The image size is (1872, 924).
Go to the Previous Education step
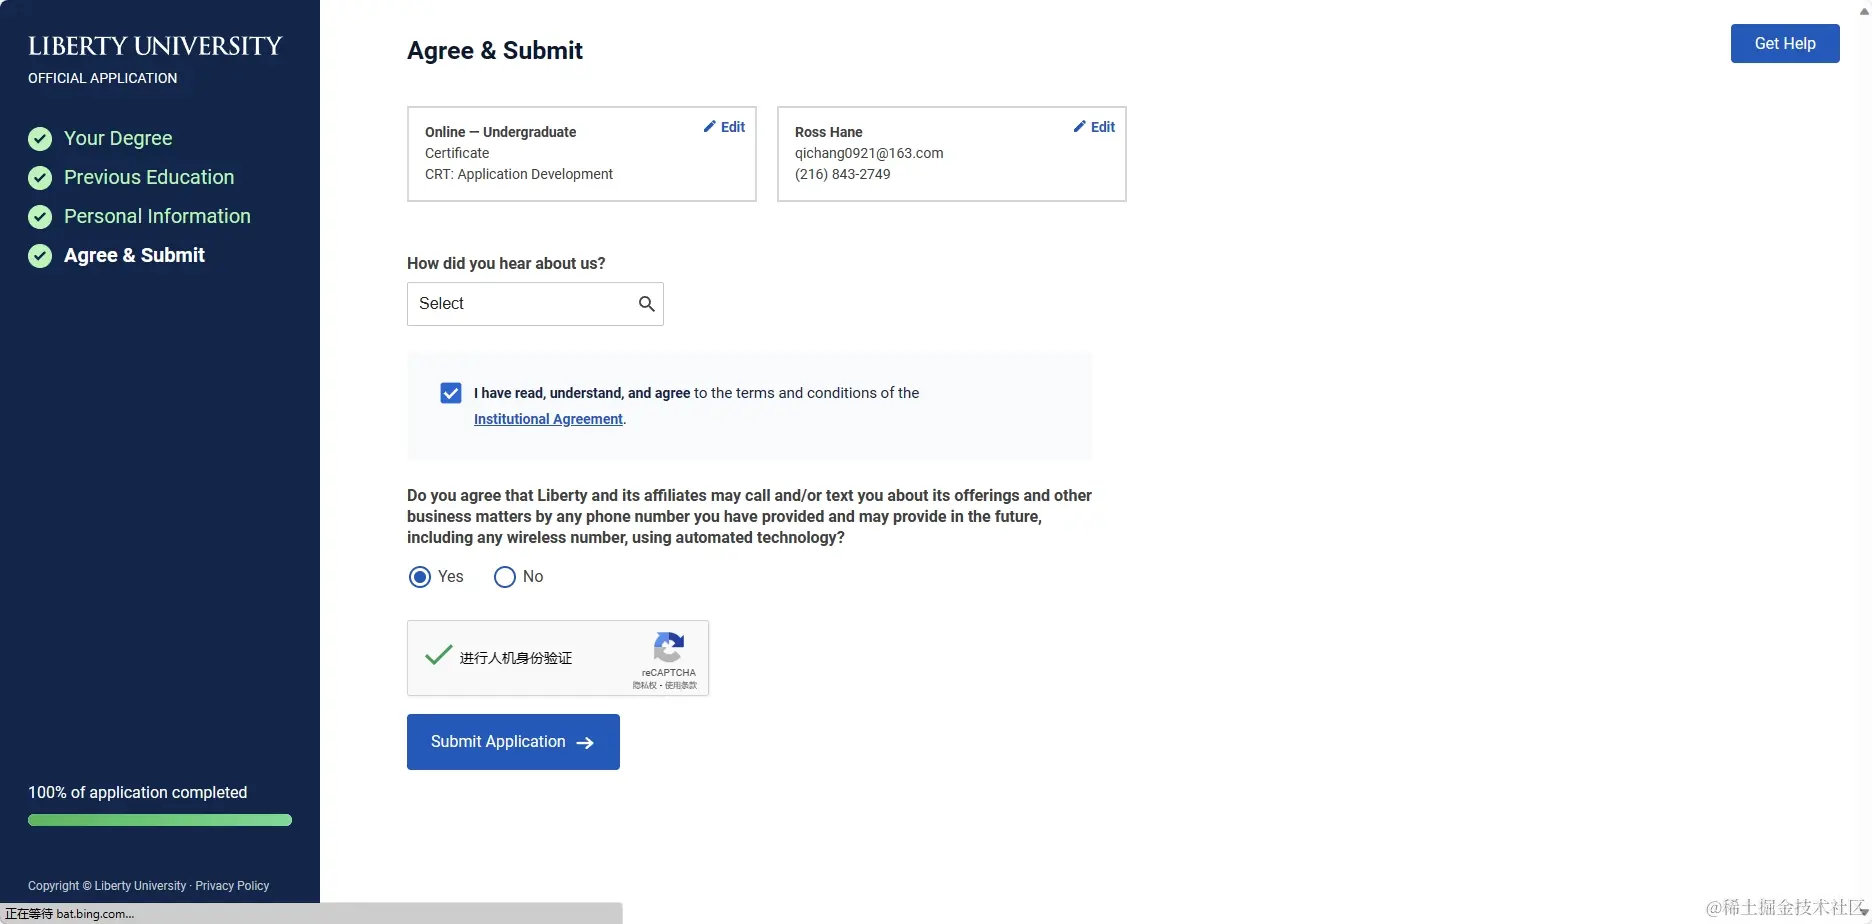tap(149, 177)
